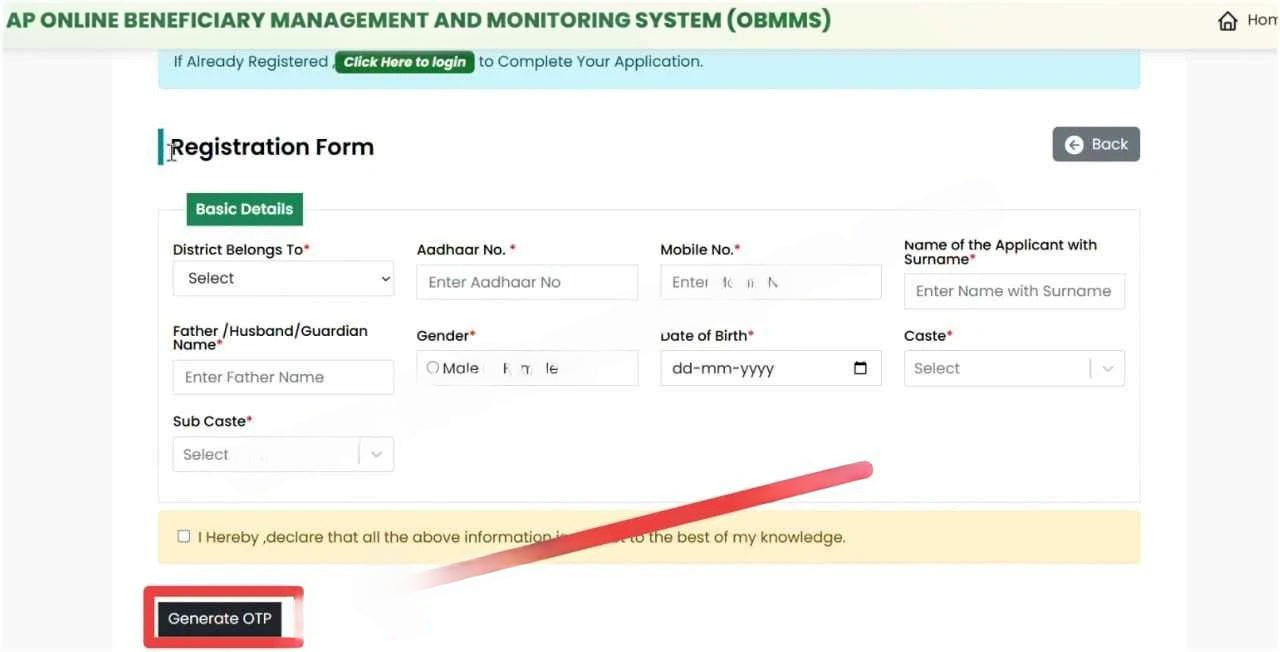1280x652 pixels.
Task: Click the Father Name input field
Action: point(283,377)
